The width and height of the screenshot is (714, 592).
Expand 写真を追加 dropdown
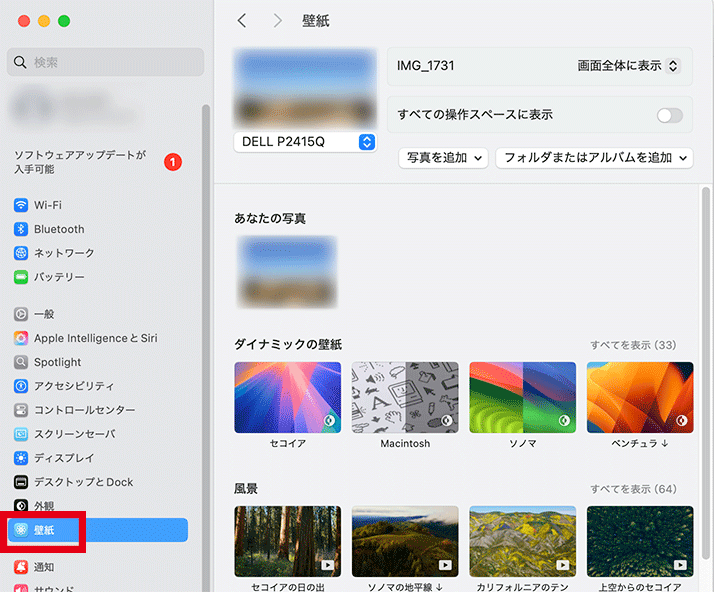tap(443, 158)
